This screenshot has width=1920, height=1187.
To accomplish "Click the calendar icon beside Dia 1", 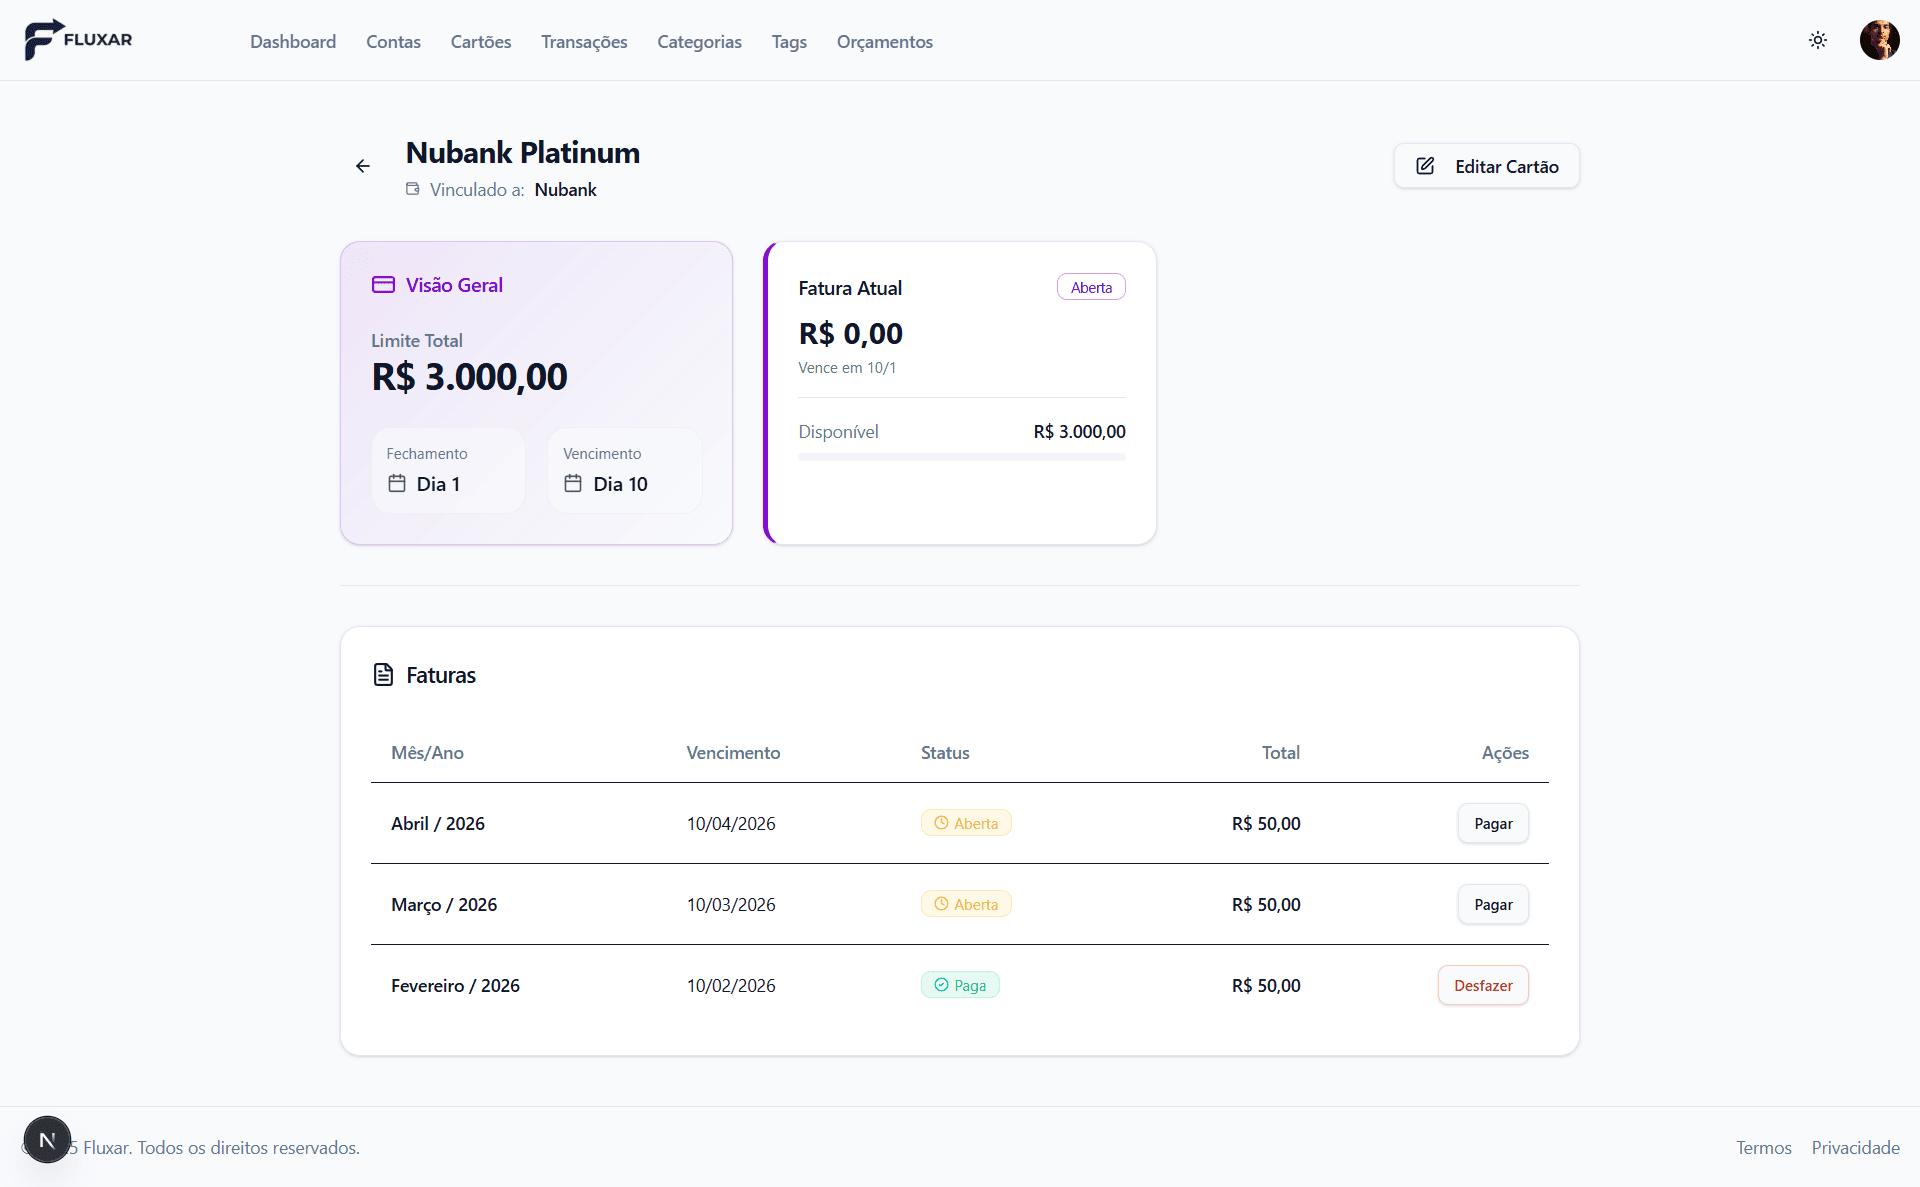I will click(x=397, y=484).
